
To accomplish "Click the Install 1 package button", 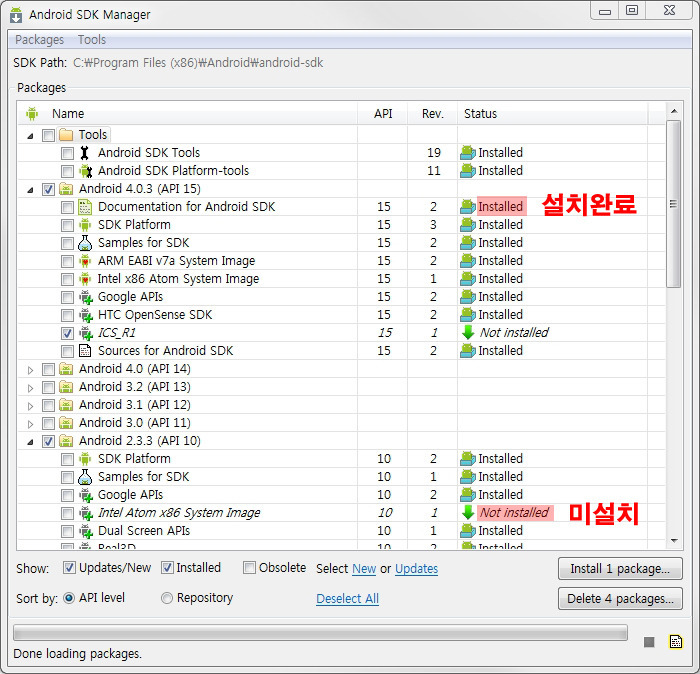I will click(x=620, y=569).
